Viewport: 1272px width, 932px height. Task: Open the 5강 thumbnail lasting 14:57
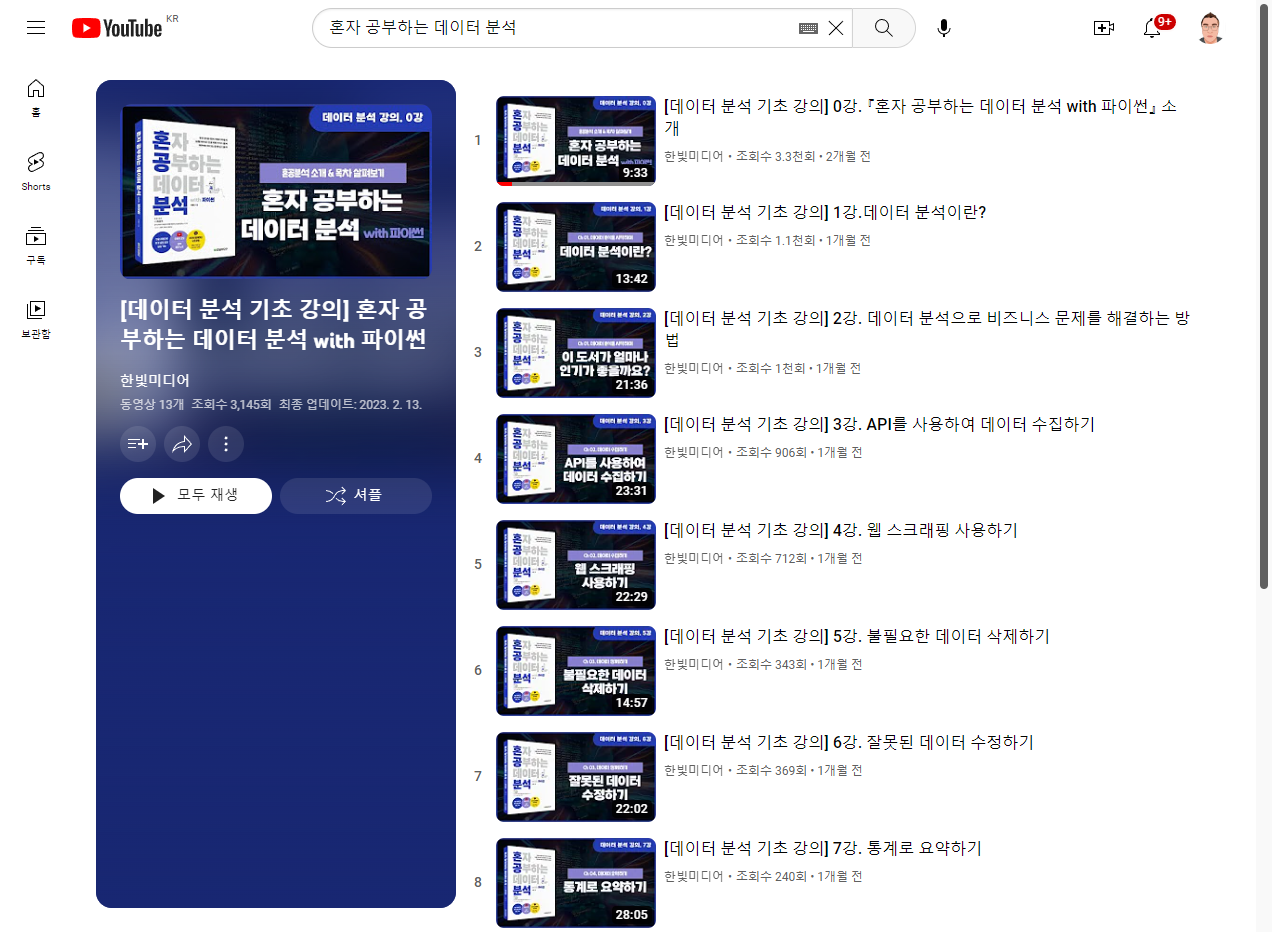click(x=576, y=671)
